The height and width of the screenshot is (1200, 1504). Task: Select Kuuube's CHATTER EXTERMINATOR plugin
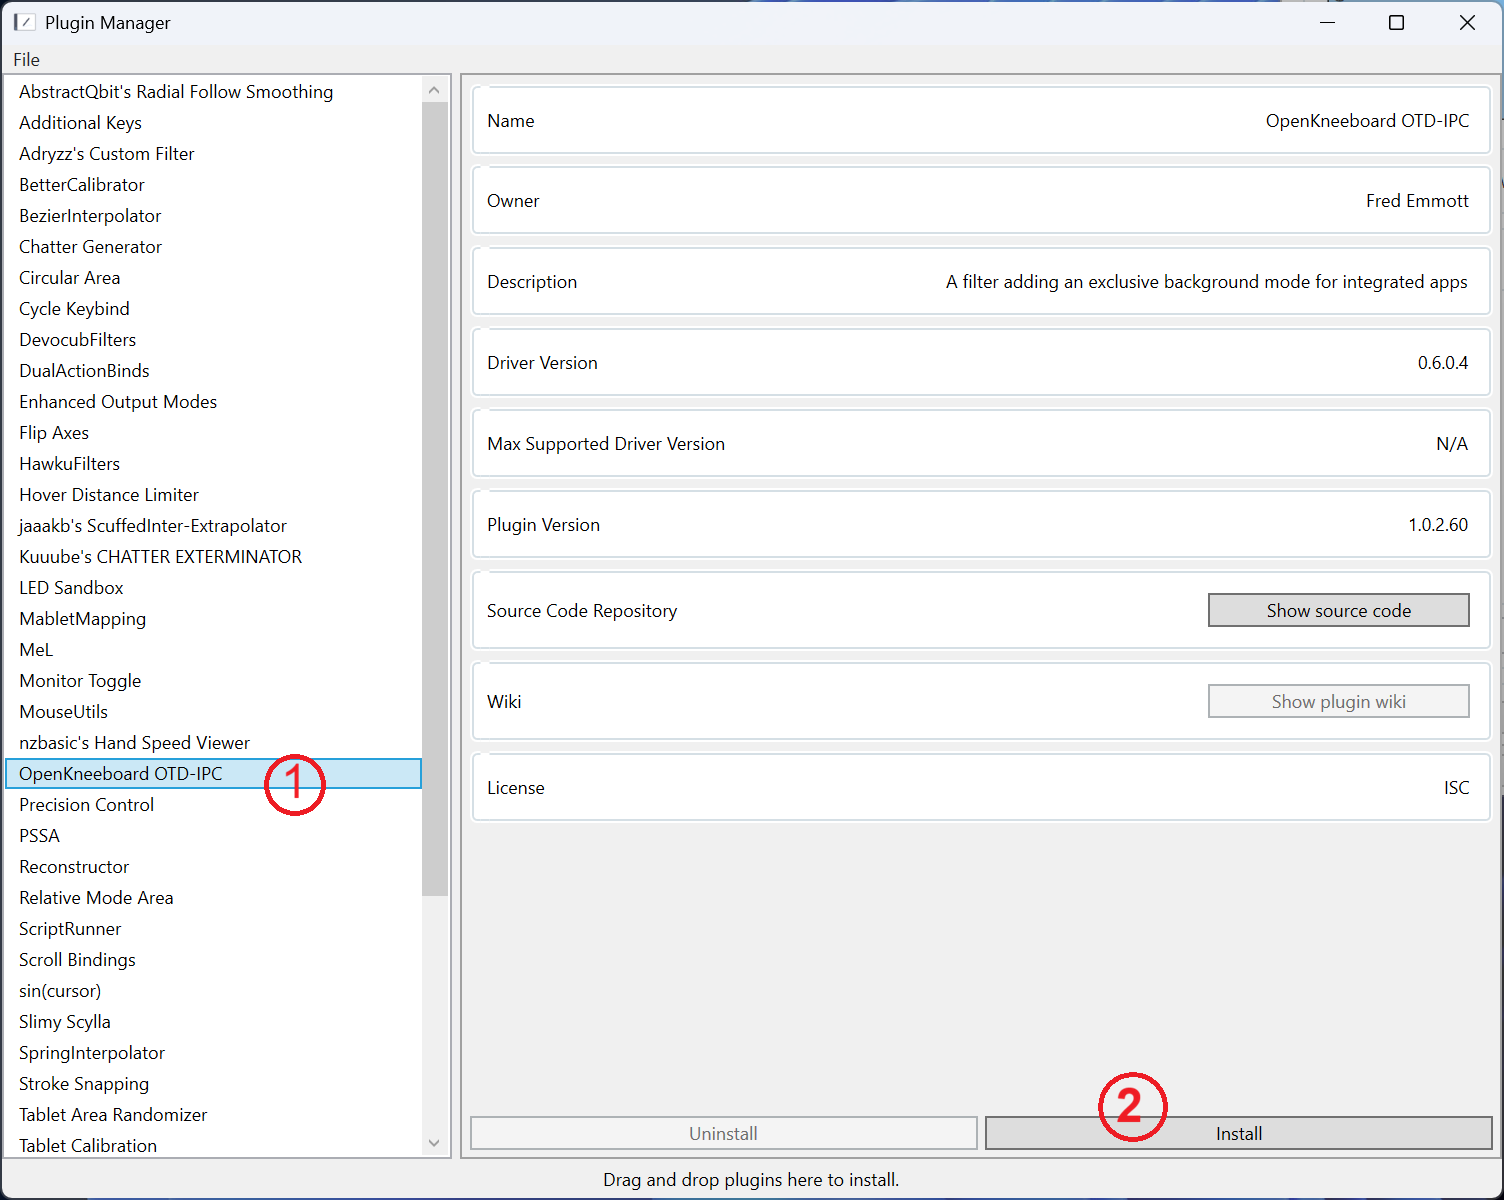(x=160, y=557)
